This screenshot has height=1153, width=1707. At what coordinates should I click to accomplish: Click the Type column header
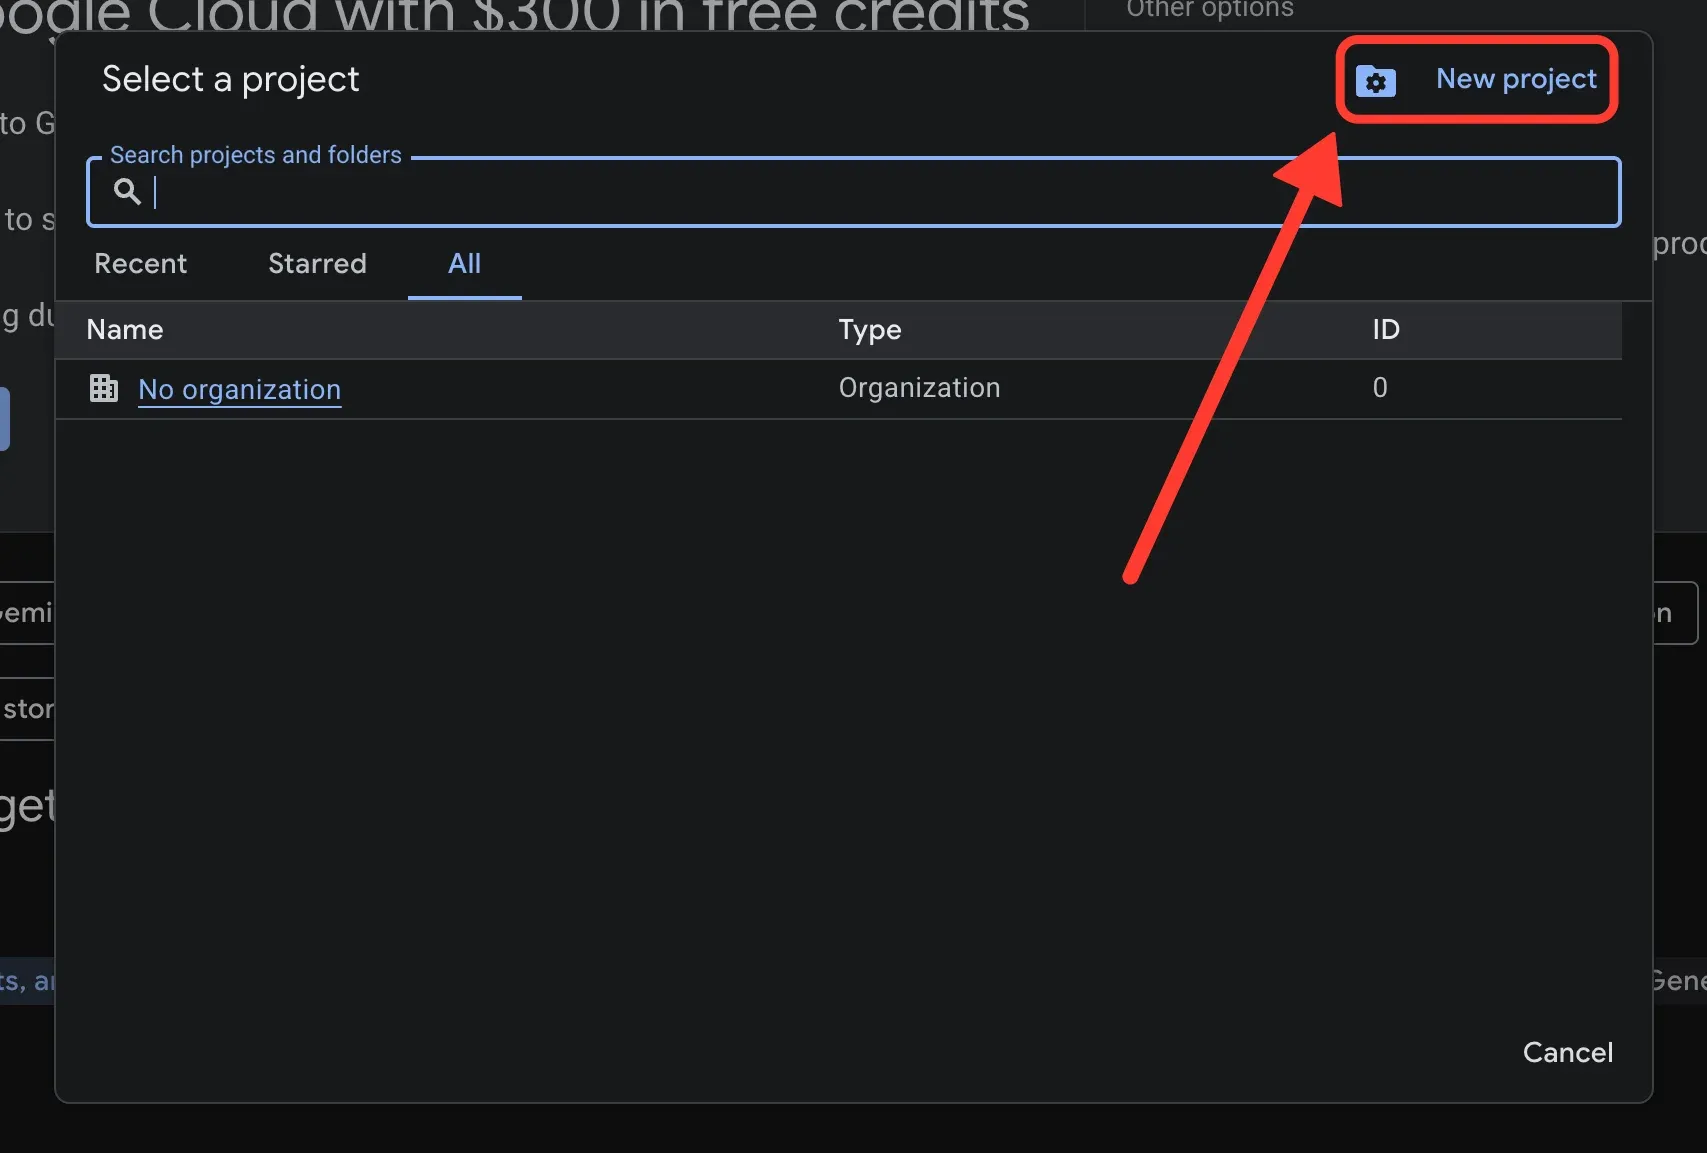point(870,330)
